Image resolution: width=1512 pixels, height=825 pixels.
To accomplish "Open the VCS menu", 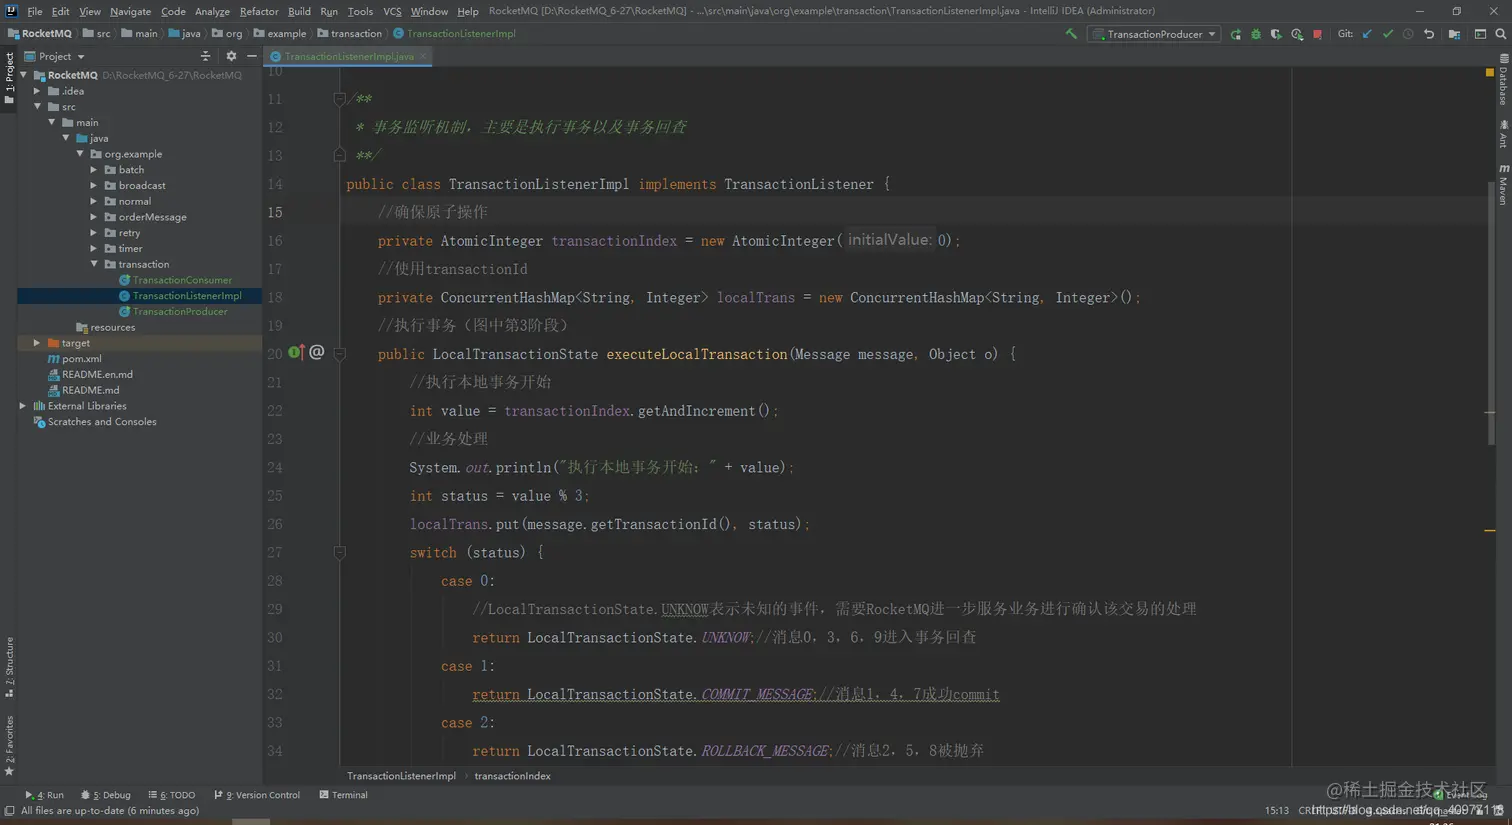I will [392, 11].
